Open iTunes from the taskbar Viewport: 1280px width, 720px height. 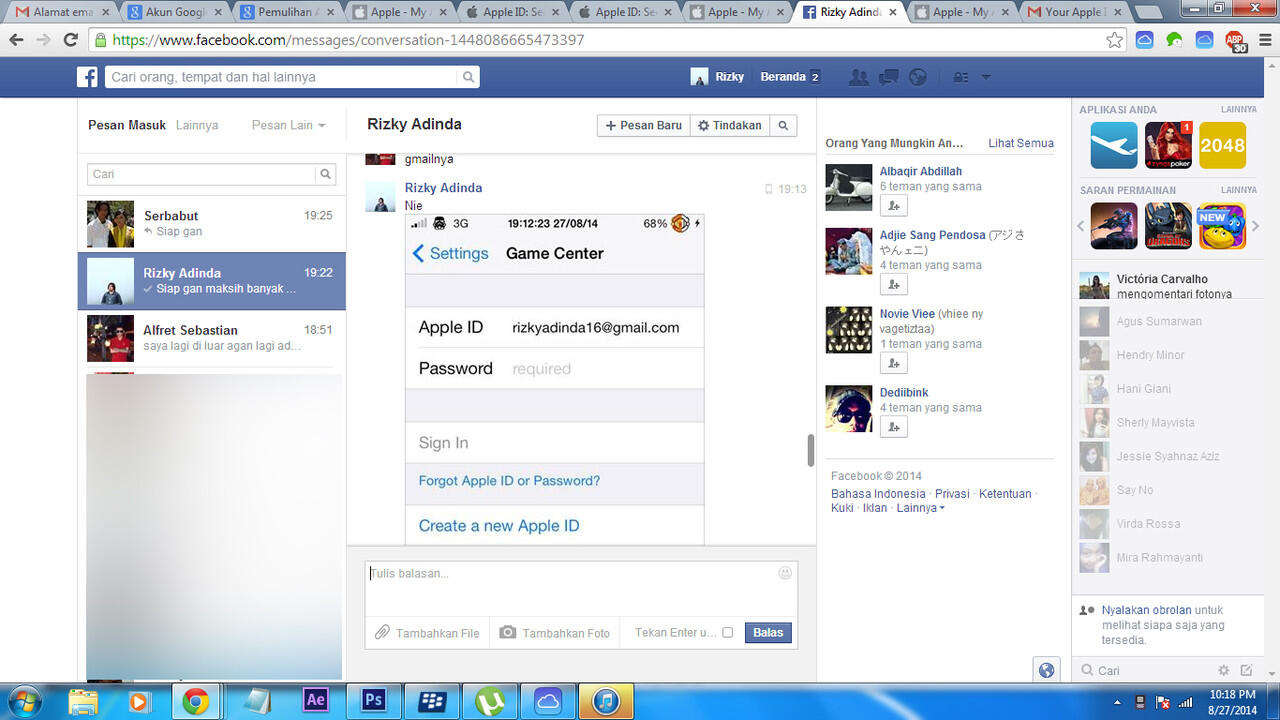(606, 700)
